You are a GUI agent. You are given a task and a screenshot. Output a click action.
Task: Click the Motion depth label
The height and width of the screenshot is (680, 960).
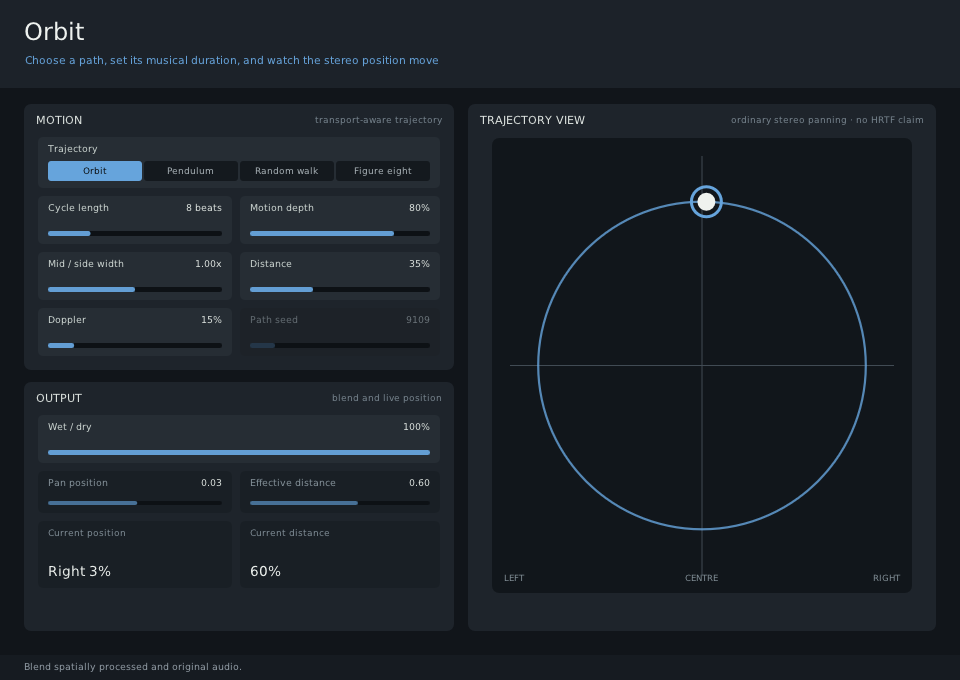click(x=282, y=208)
